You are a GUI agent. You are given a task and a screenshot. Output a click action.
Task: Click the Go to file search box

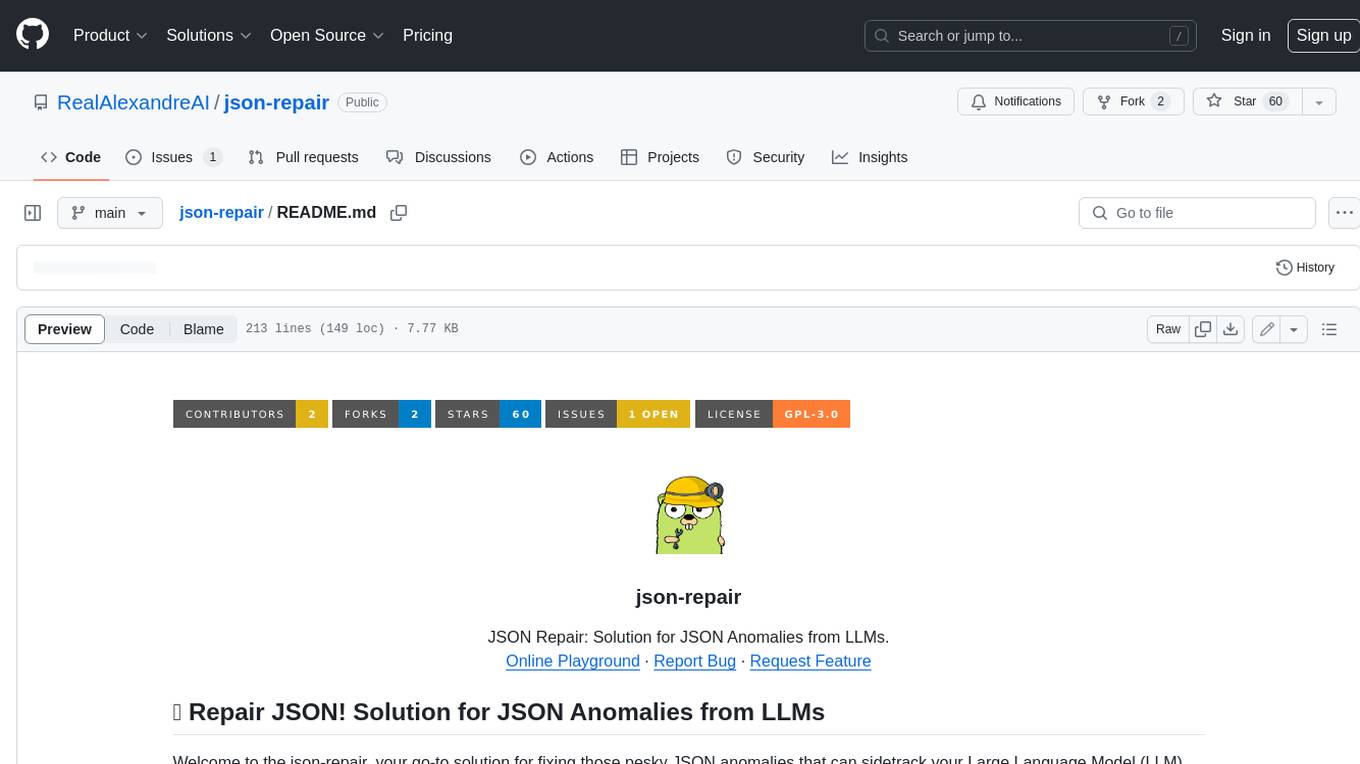click(x=1197, y=213)
